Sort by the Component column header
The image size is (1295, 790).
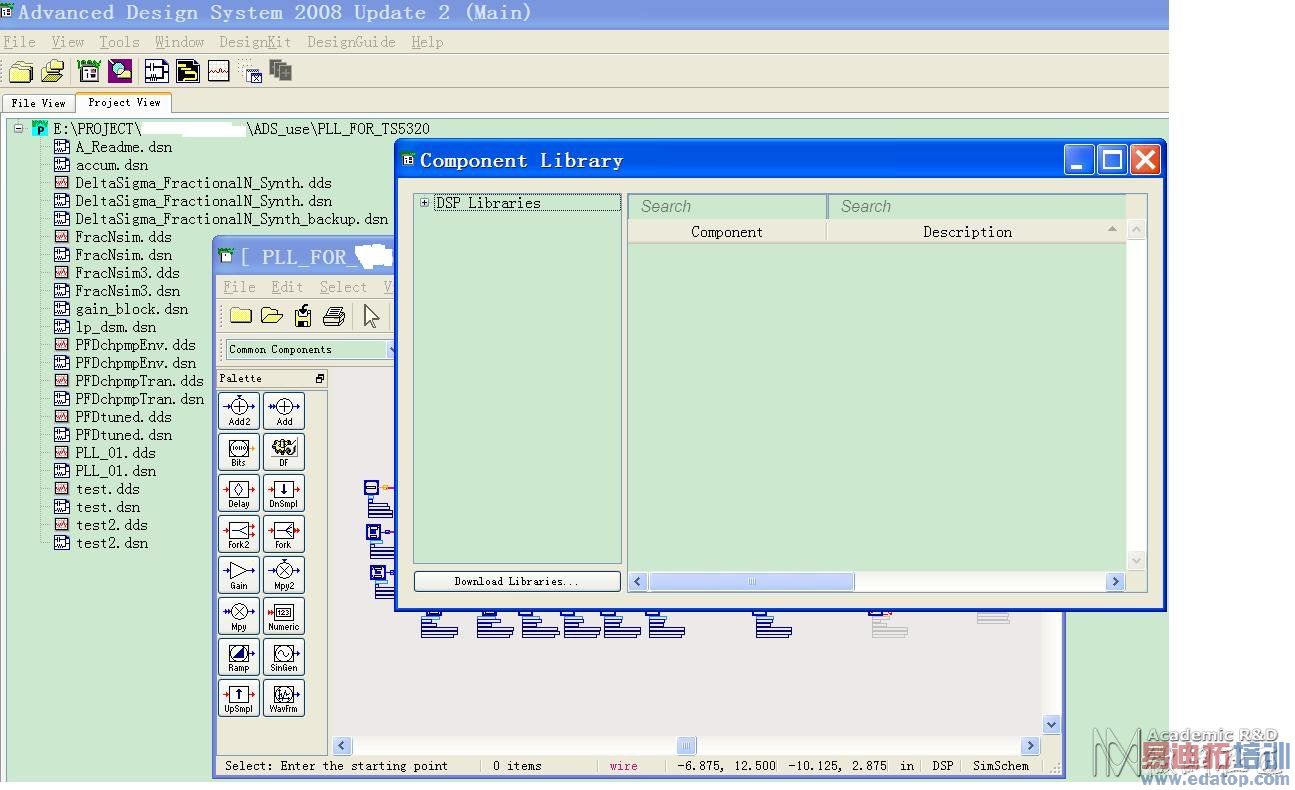coord(727,231)
